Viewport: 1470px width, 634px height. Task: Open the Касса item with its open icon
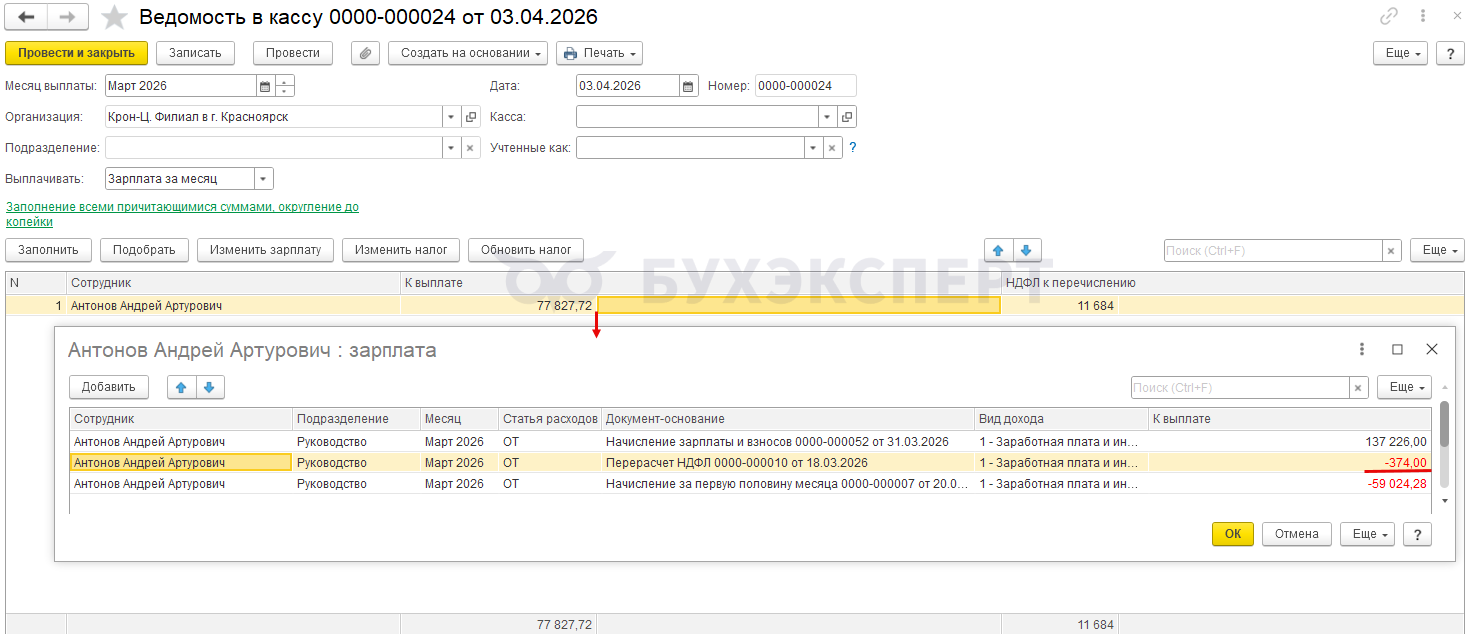coord(847,117)
